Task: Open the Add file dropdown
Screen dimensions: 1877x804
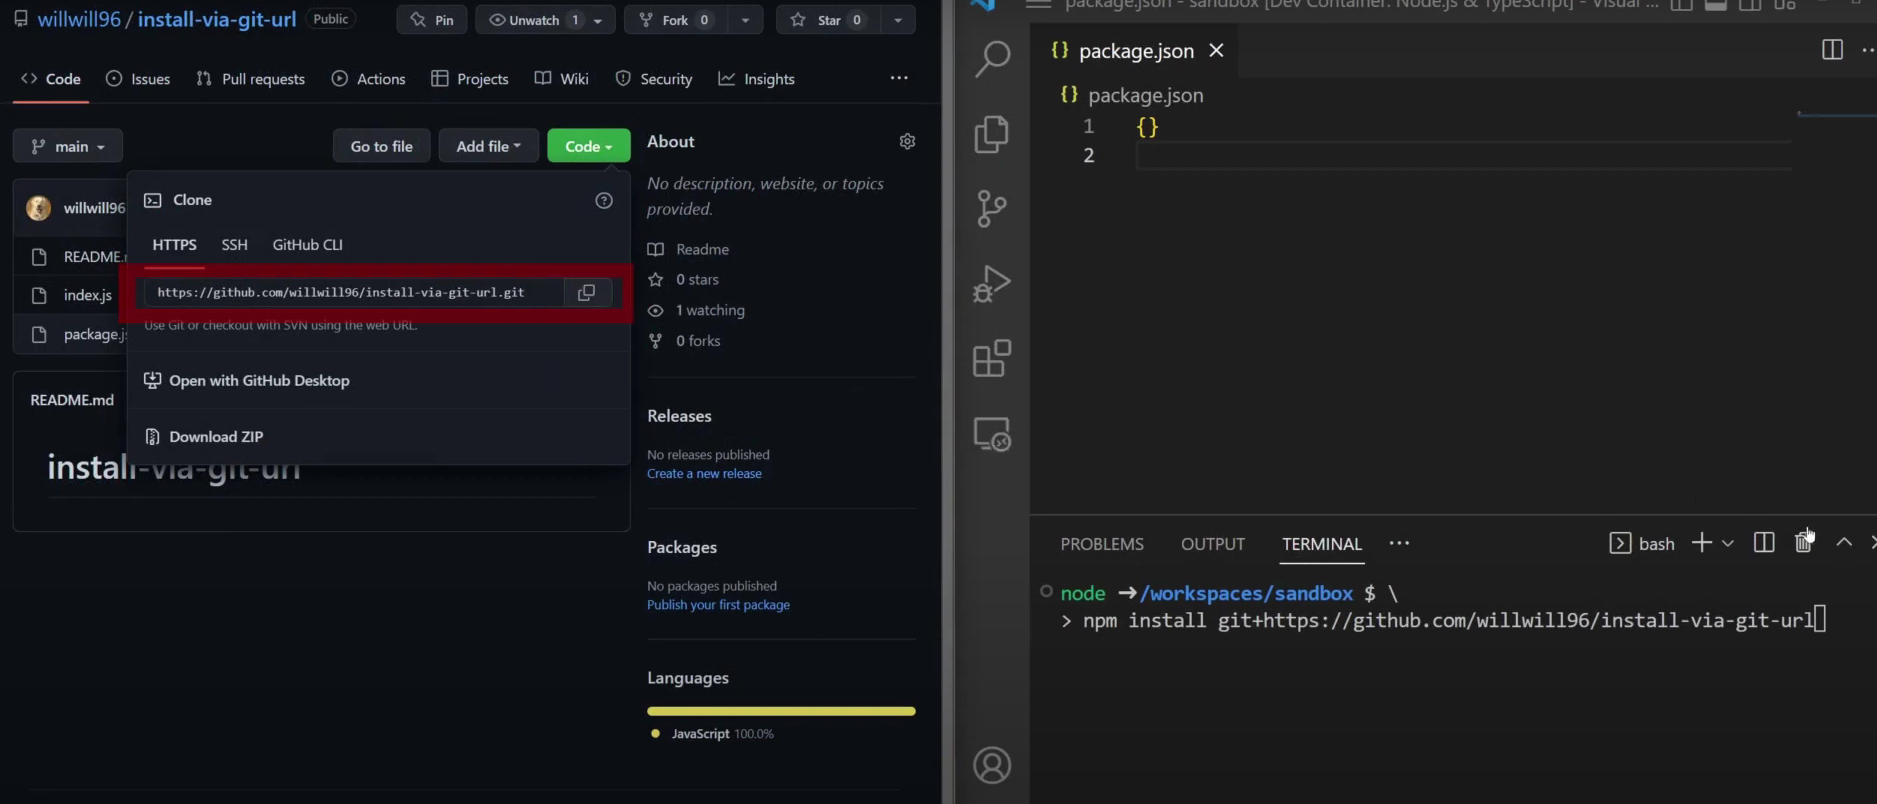Action: (488, 146)
